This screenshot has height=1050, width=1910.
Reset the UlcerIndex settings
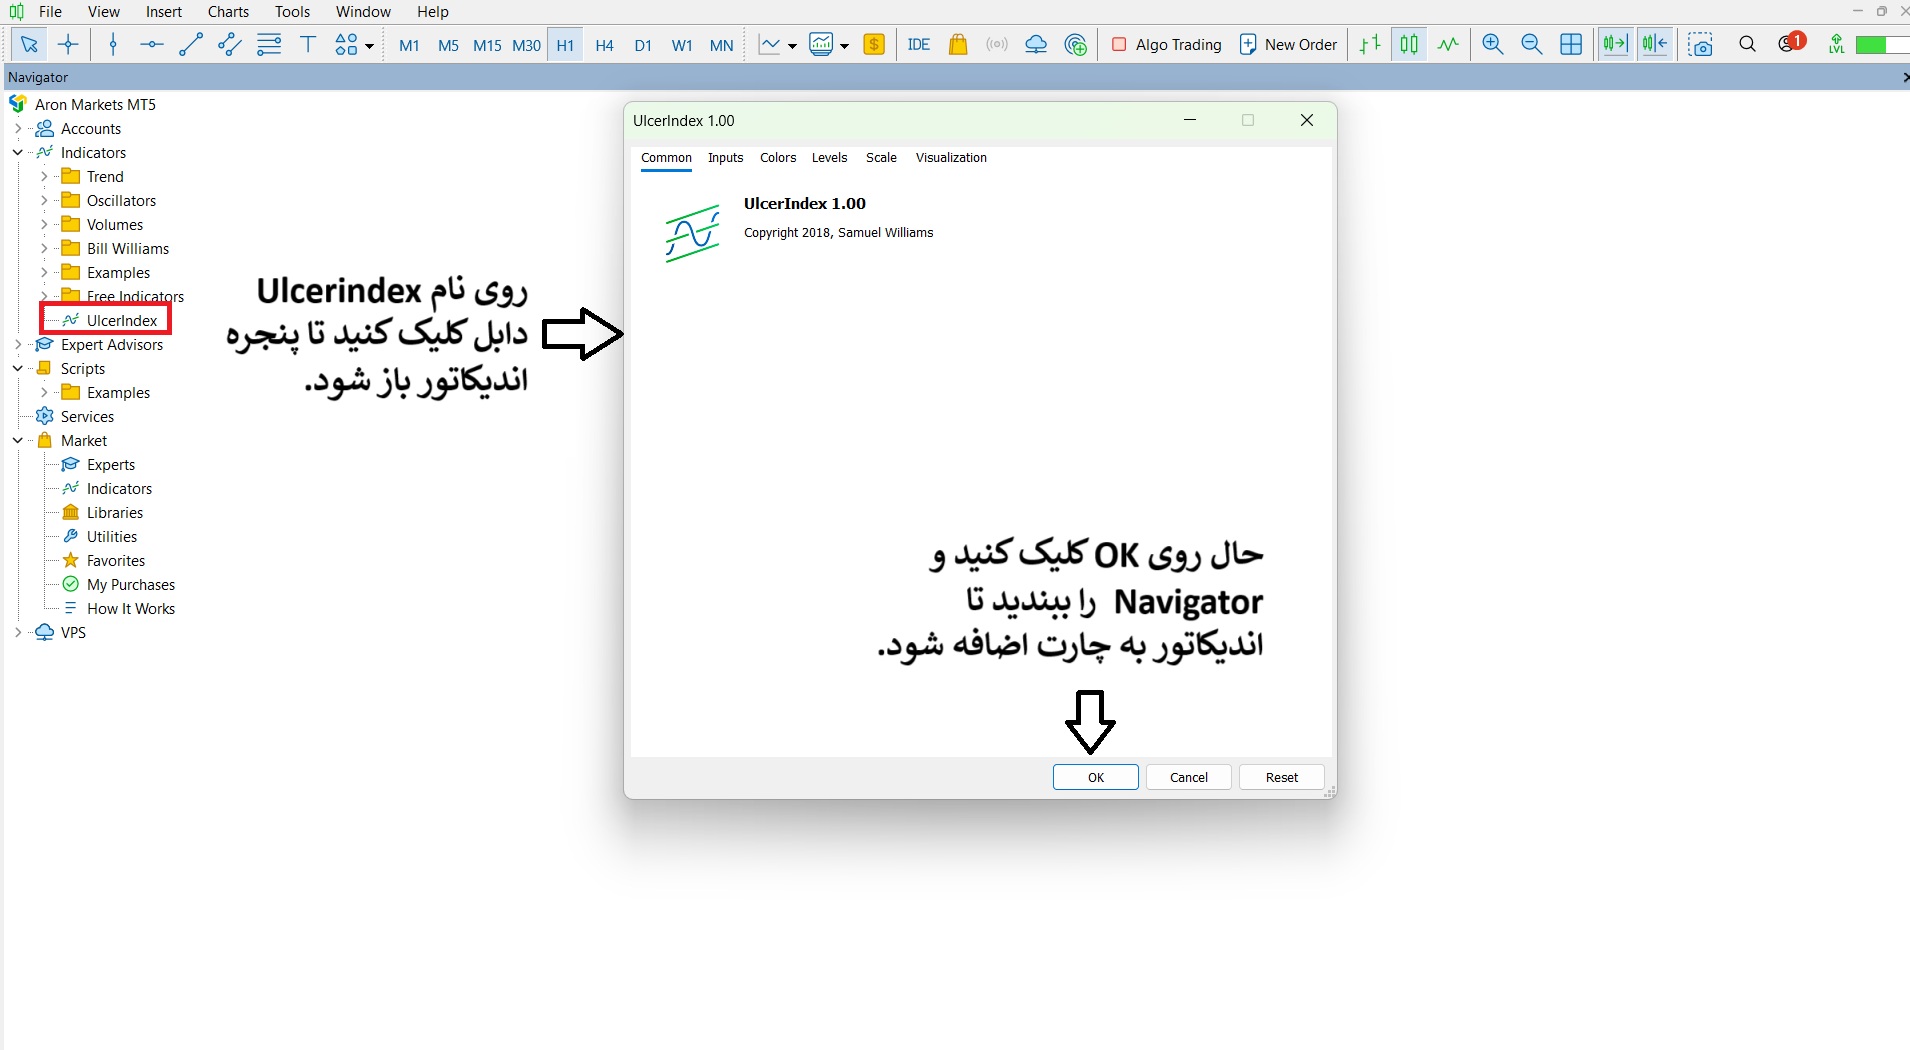[1282, 777]
